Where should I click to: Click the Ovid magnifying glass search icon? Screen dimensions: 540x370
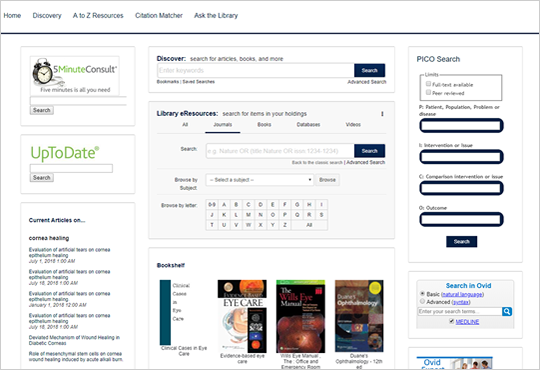coord(507,311)
